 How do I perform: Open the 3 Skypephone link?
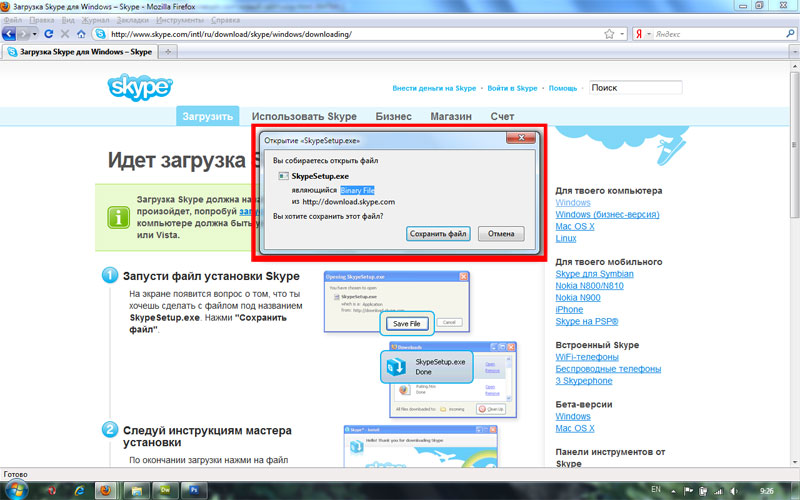tap(584, 381)
